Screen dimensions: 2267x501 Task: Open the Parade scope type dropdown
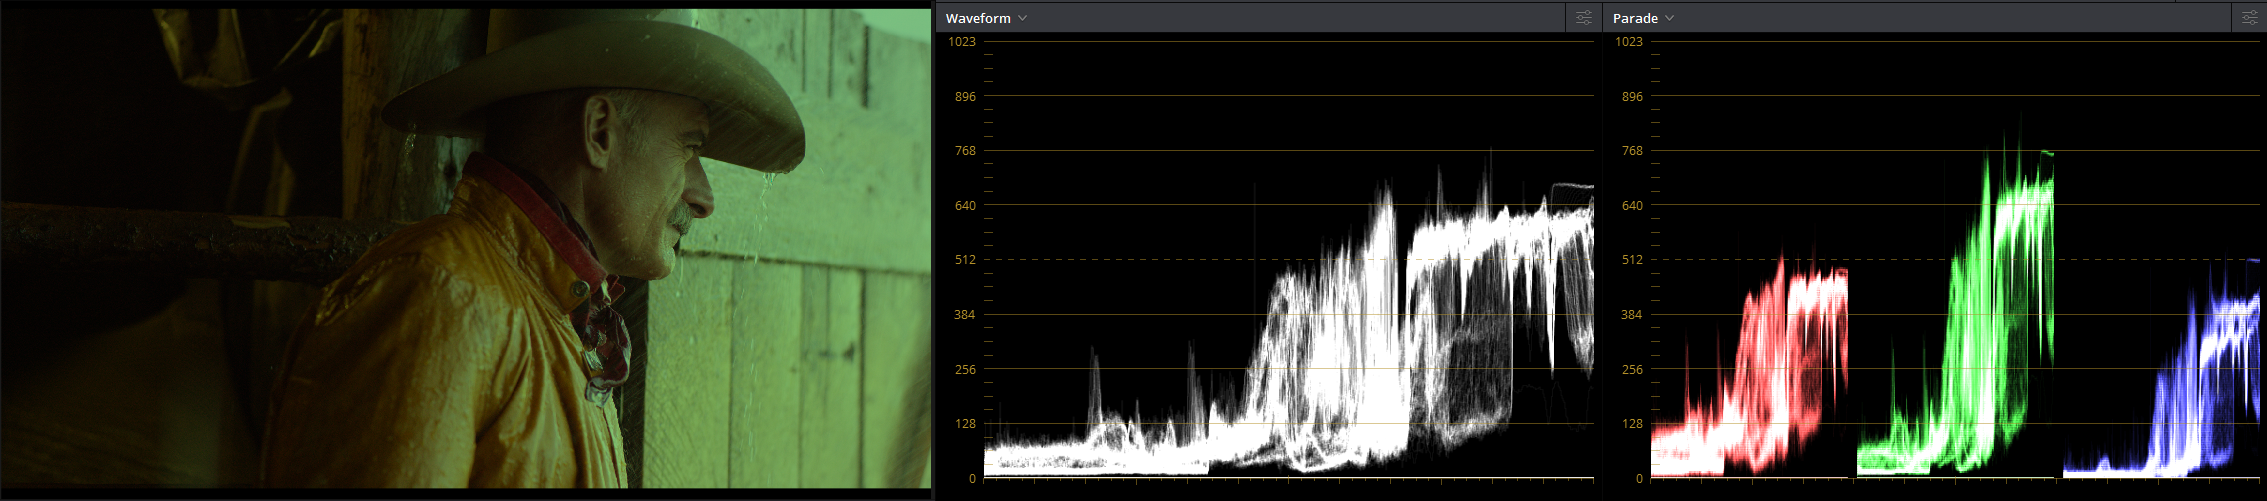(x=1643, y=18)
